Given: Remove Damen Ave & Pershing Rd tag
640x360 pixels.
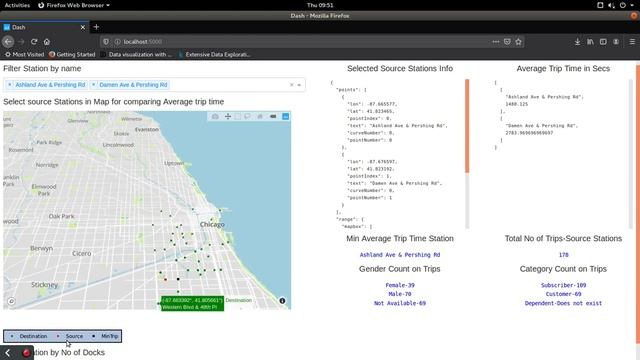Looking at the screenshot, I should pyautogui.click(x=93, y=85).
